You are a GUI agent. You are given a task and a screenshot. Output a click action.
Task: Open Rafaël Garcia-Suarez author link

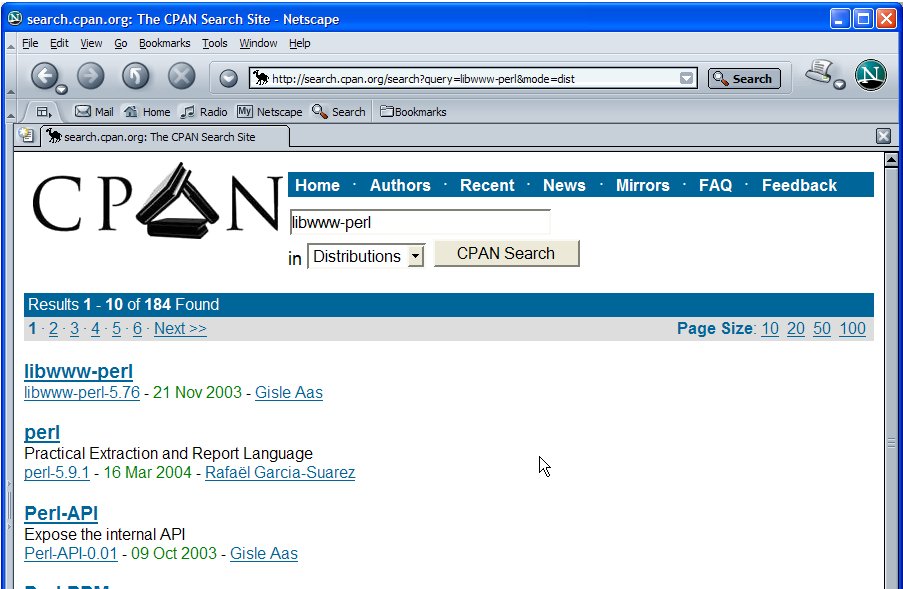click(280, 473)
